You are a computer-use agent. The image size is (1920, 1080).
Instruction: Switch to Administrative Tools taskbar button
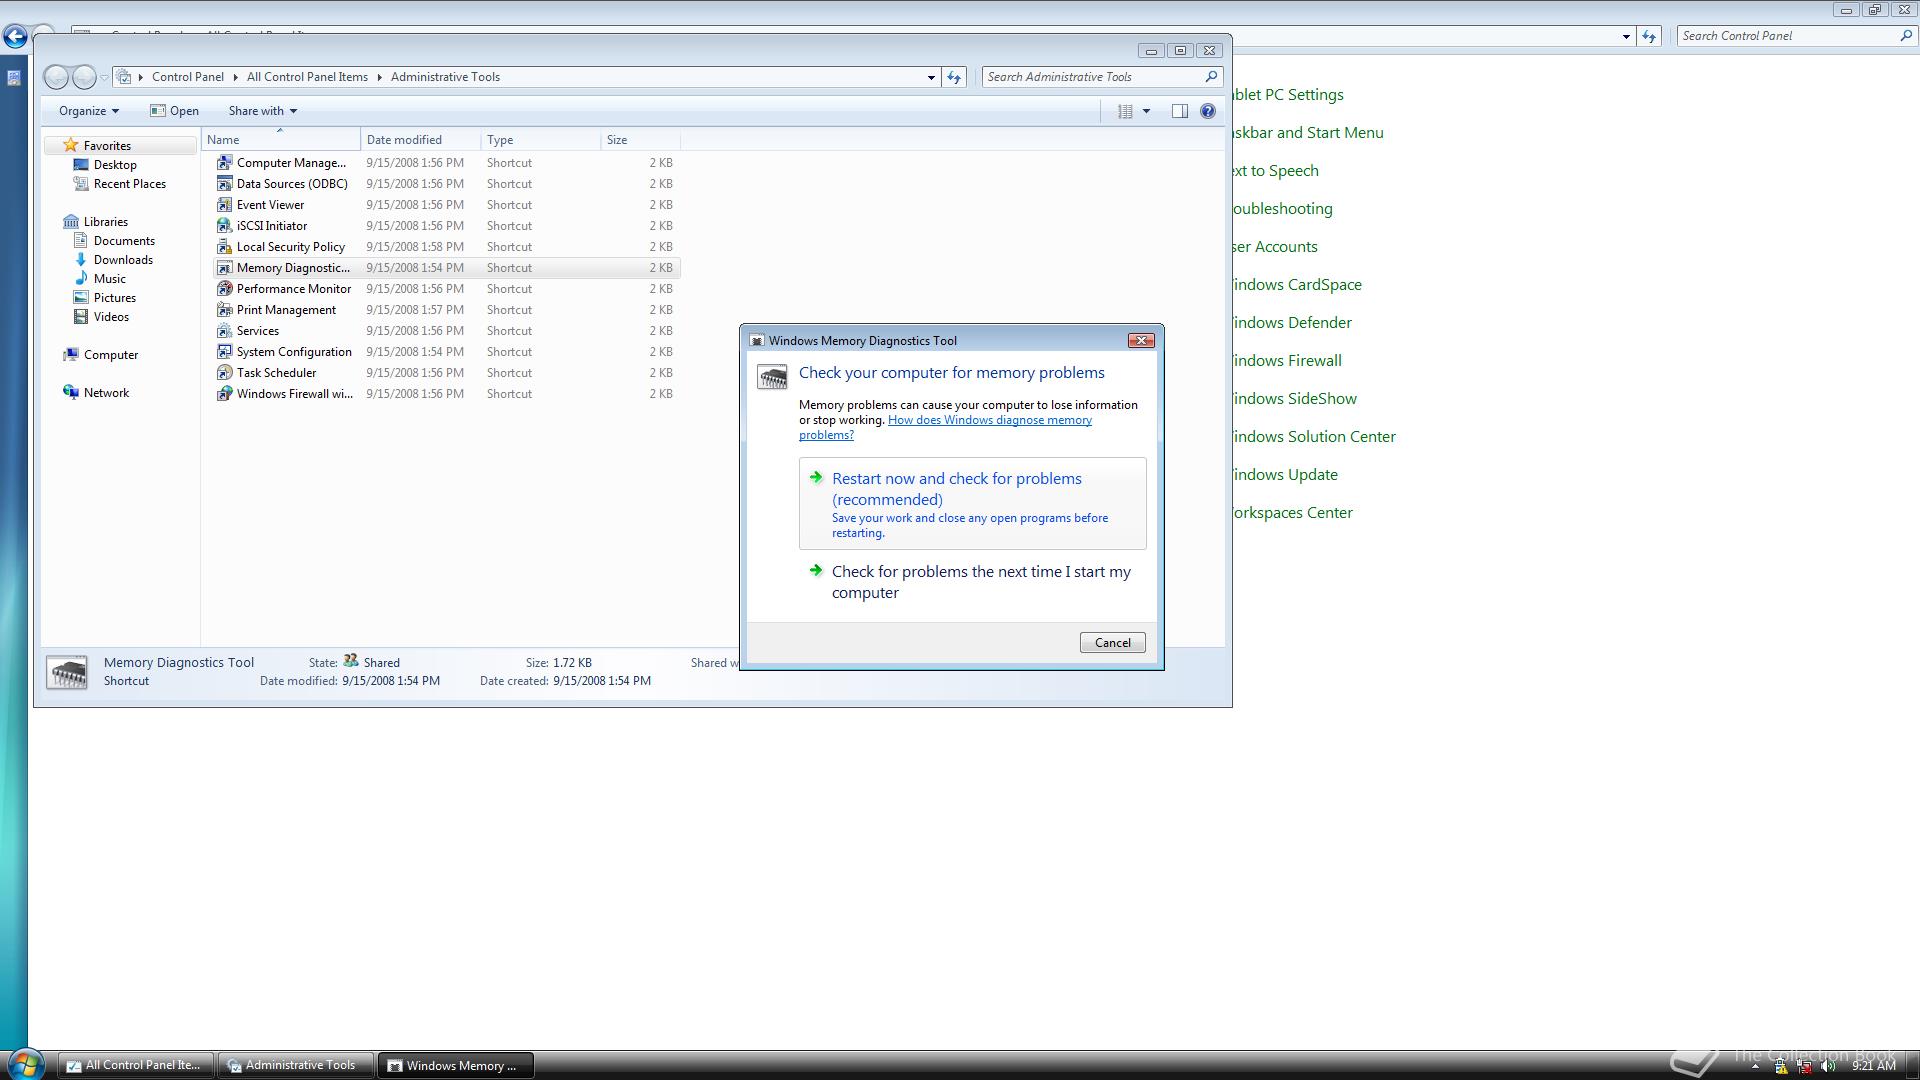coord(296,1065)
